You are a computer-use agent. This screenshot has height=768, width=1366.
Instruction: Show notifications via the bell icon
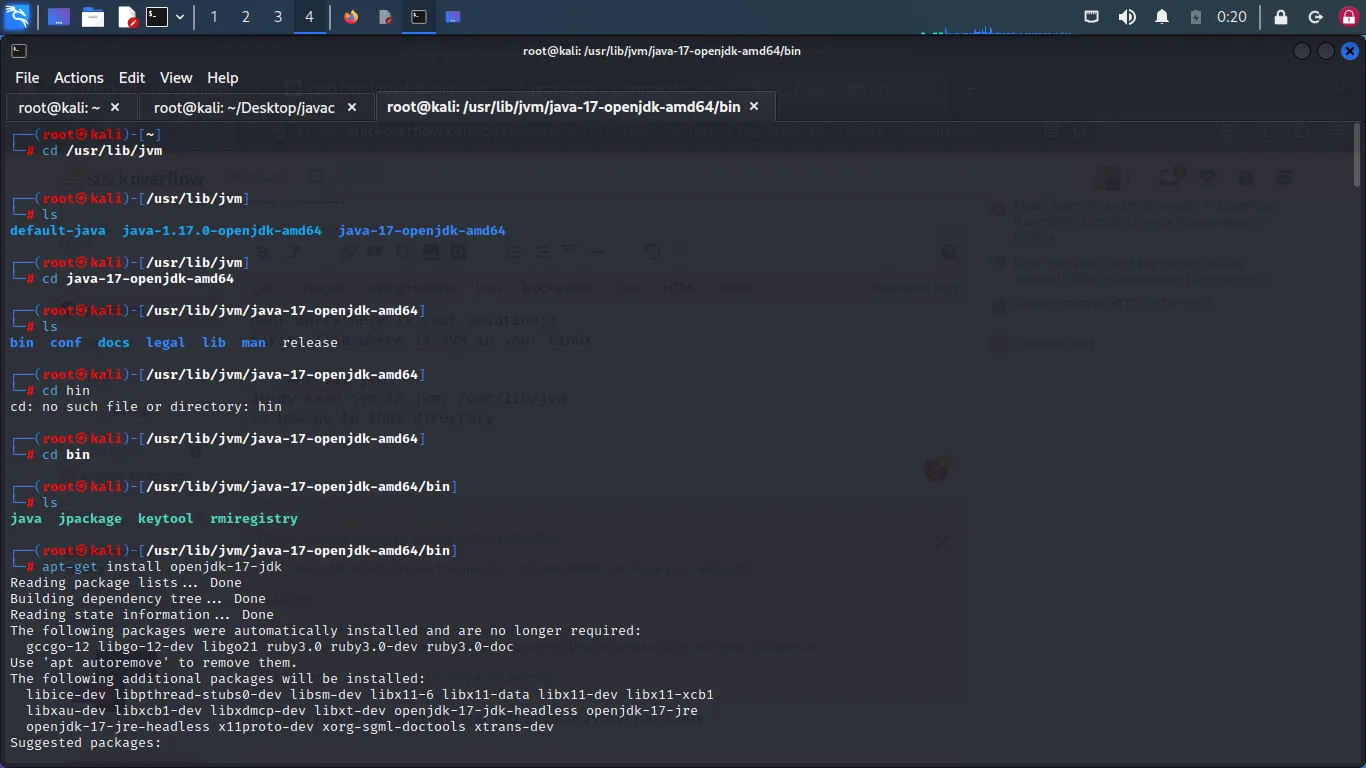pyautogui.click(x=1162, y=17)
